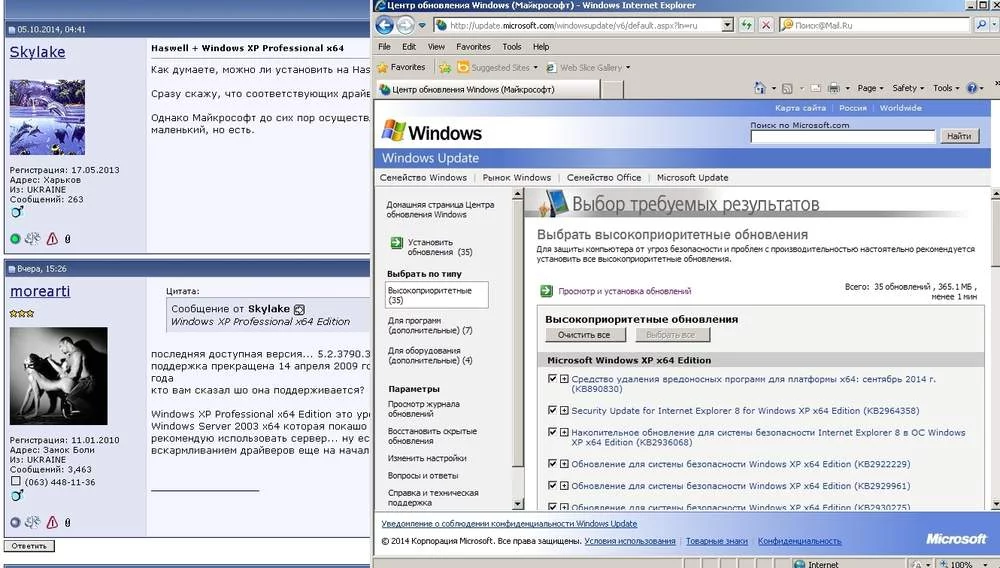Uncheck the KB2929961 security update
Screen dimensions: 1000x568
pos(552,486)
